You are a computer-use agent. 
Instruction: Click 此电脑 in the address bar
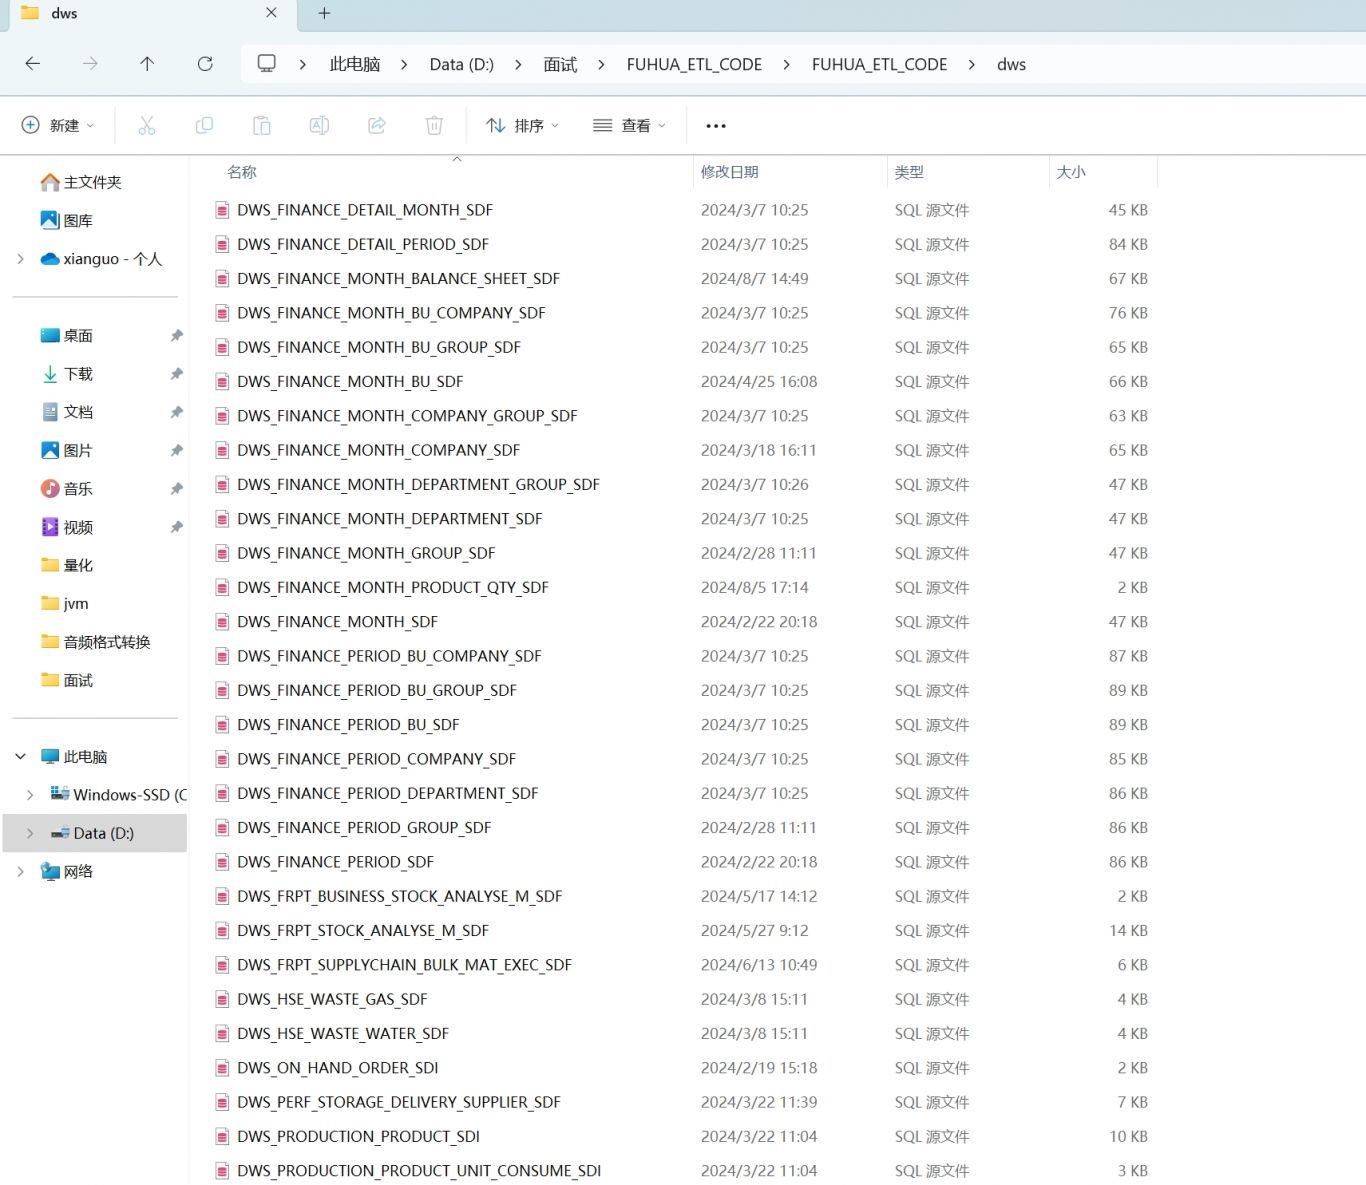(x=355, y=64)
